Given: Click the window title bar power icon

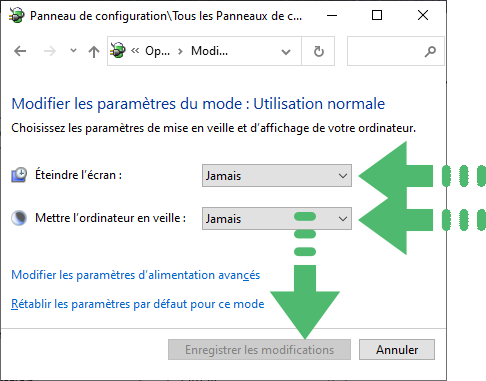Looking at the screenshot, I should 17,15.
